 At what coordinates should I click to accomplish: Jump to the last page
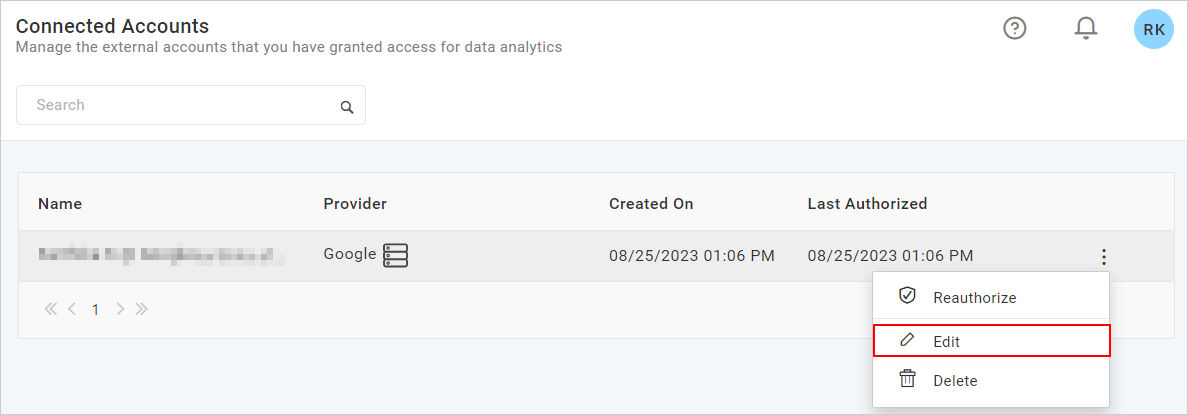[x=142, y=309]
